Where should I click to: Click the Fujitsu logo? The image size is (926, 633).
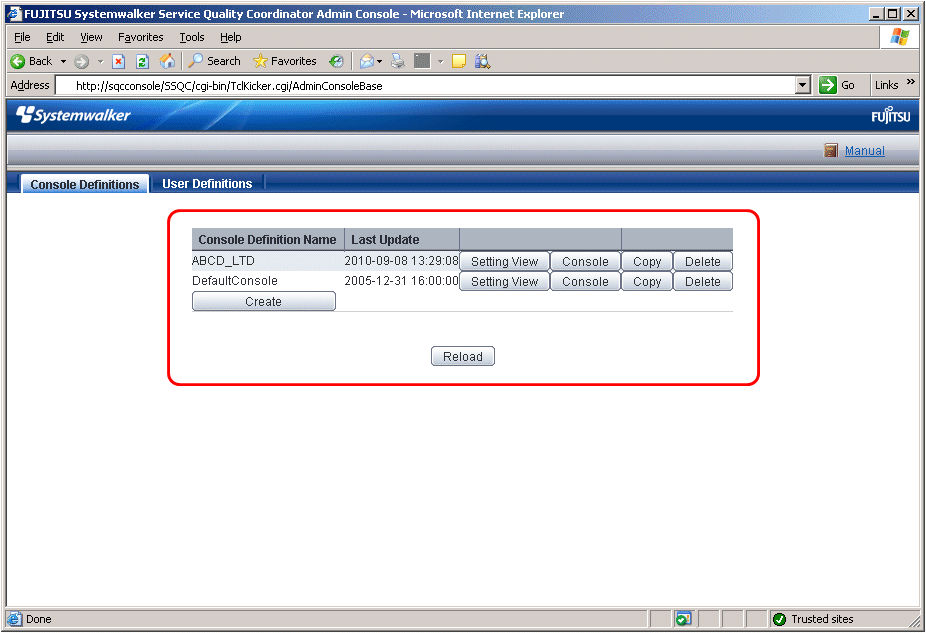pyautogui.click(x=891, y=115)
